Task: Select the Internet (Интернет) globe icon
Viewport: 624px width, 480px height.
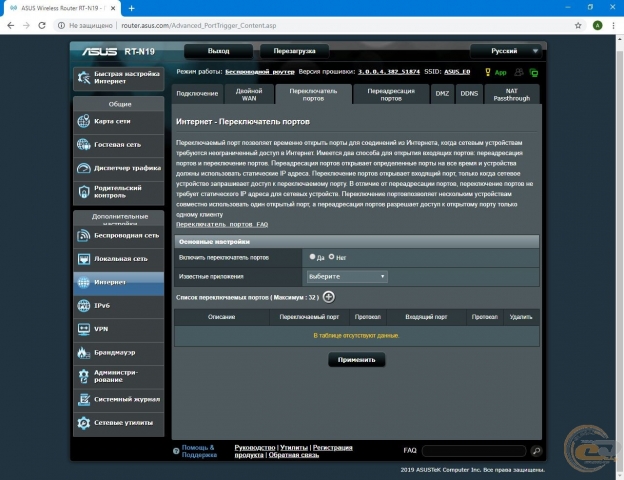Action: tap(84, 282)
